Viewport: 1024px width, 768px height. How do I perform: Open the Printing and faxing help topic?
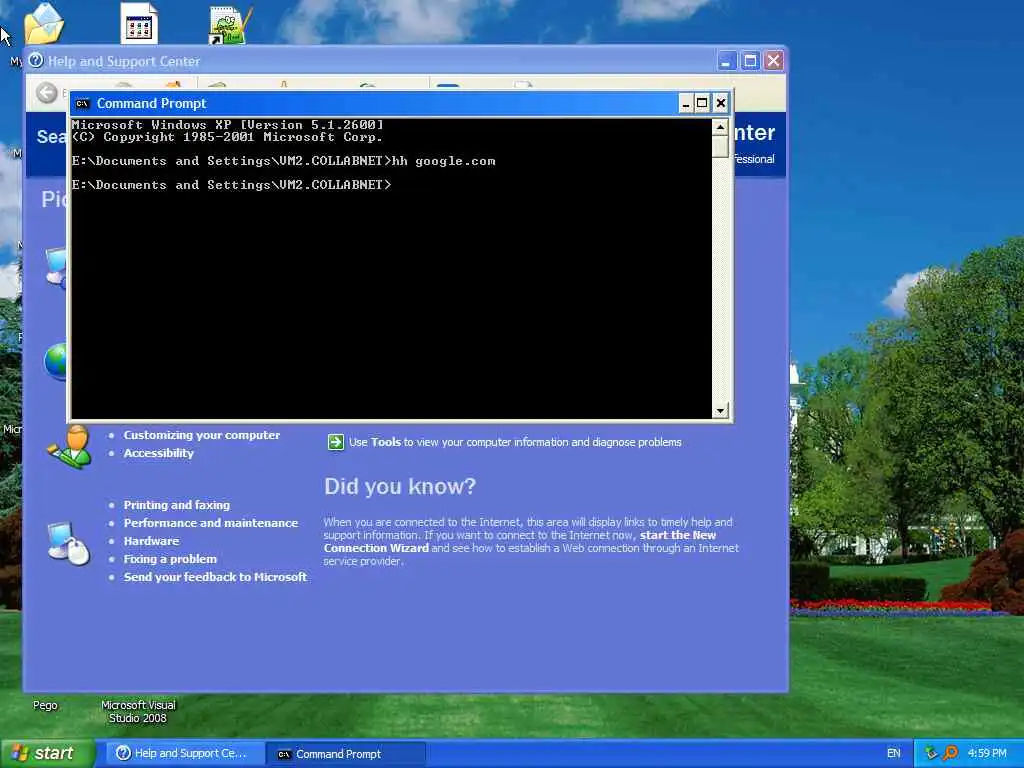(x=177, y=505)
